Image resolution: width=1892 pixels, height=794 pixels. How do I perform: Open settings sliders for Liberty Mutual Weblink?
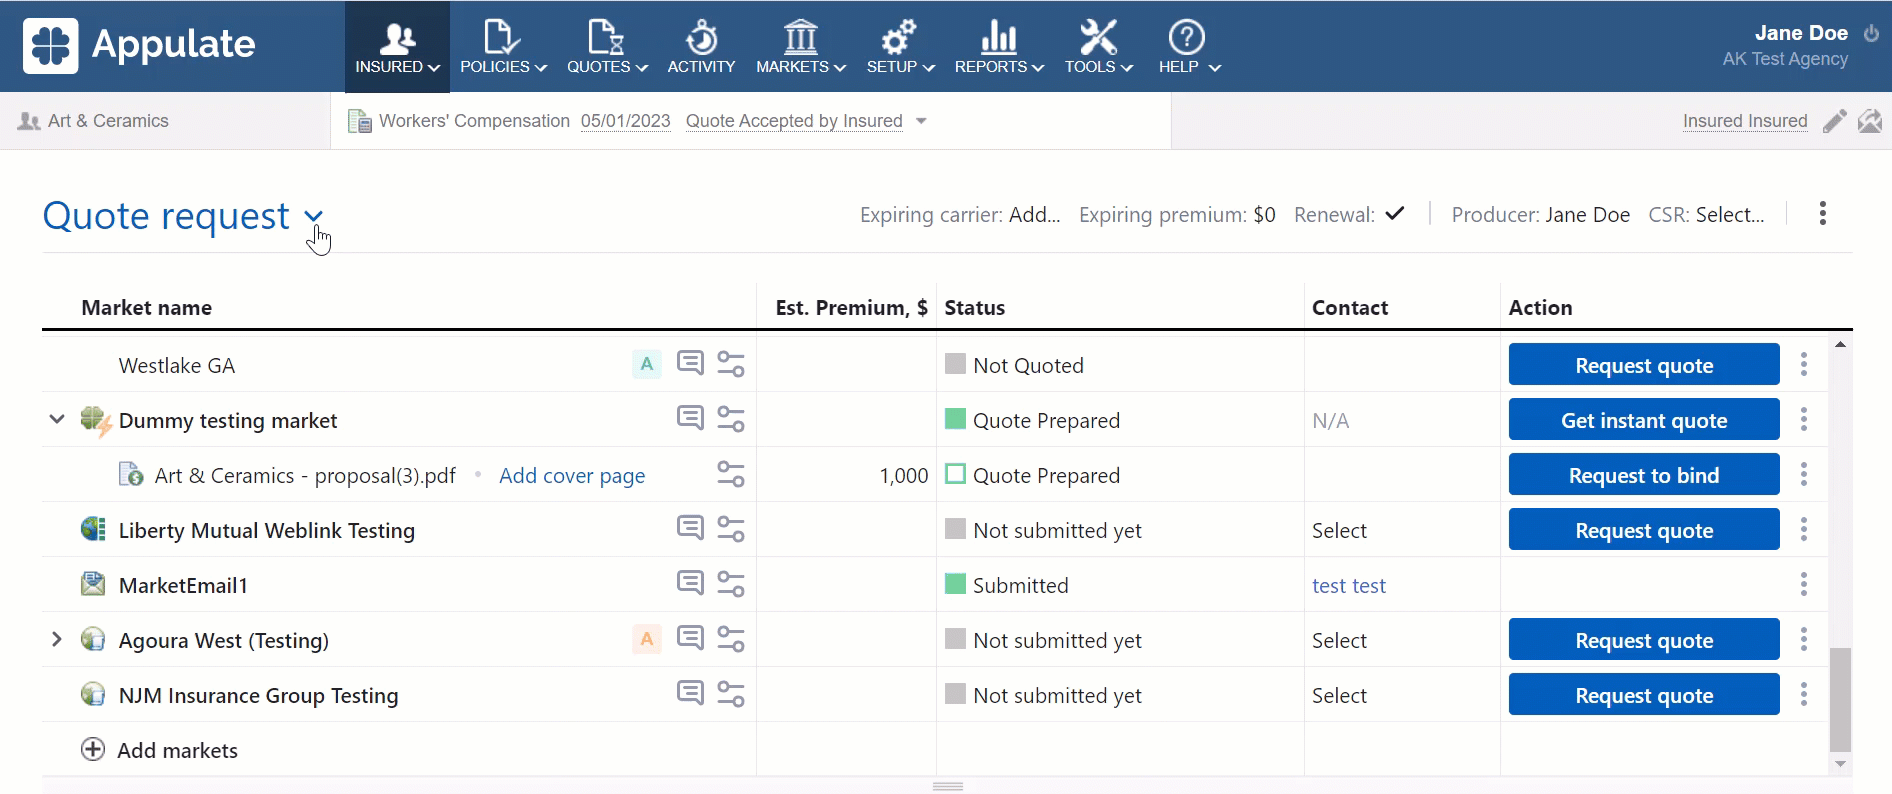click(731, 530)
